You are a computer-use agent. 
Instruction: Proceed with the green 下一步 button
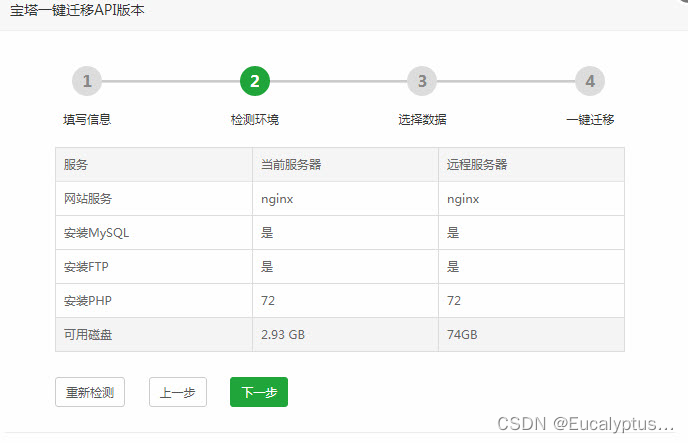259,392
